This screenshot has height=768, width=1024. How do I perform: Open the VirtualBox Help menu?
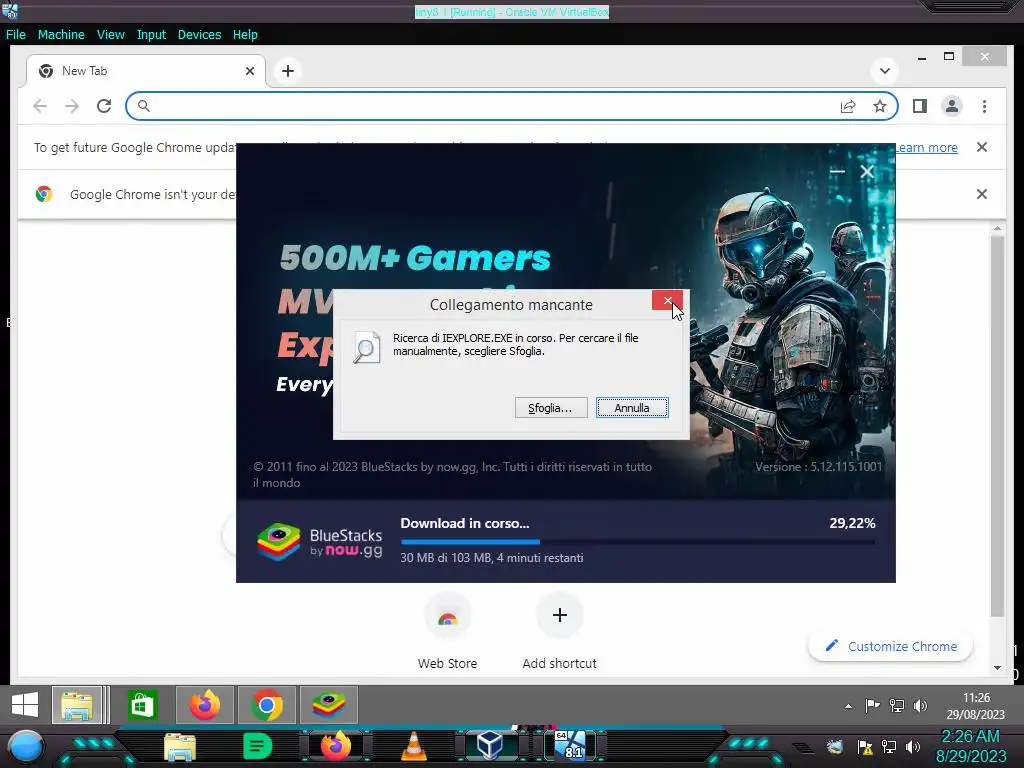point(245,35)
